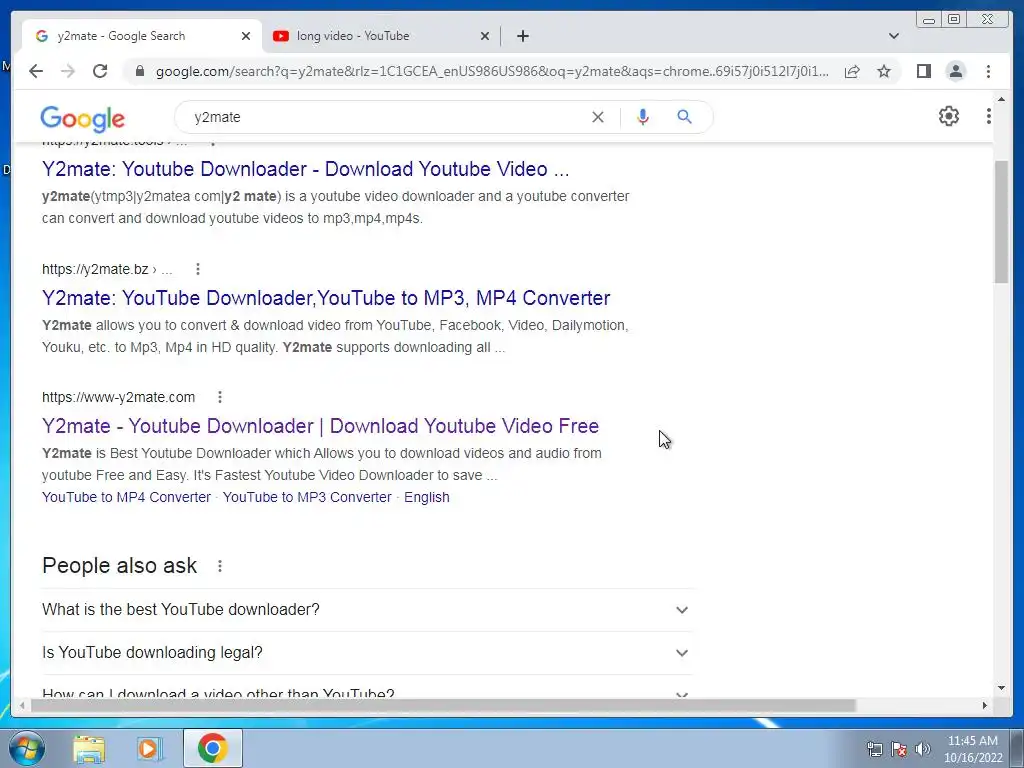
Task: Select the y2mate Google Search tab
Action: tap(142, 36)
